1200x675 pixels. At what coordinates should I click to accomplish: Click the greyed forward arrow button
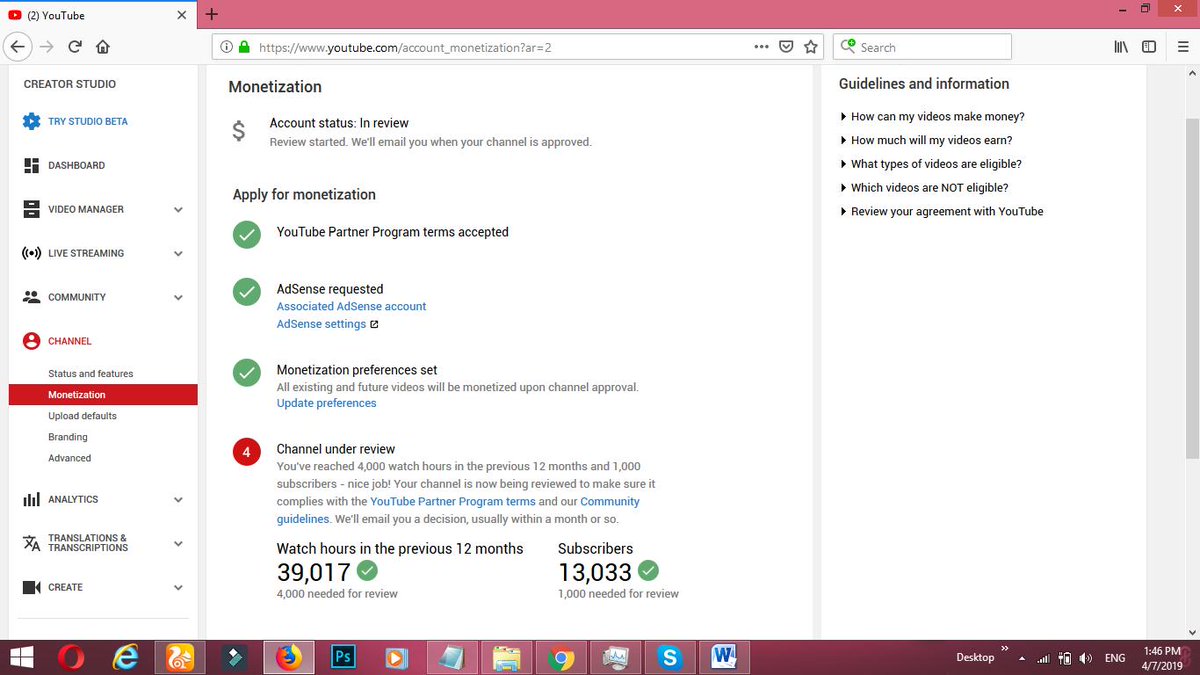47,47
